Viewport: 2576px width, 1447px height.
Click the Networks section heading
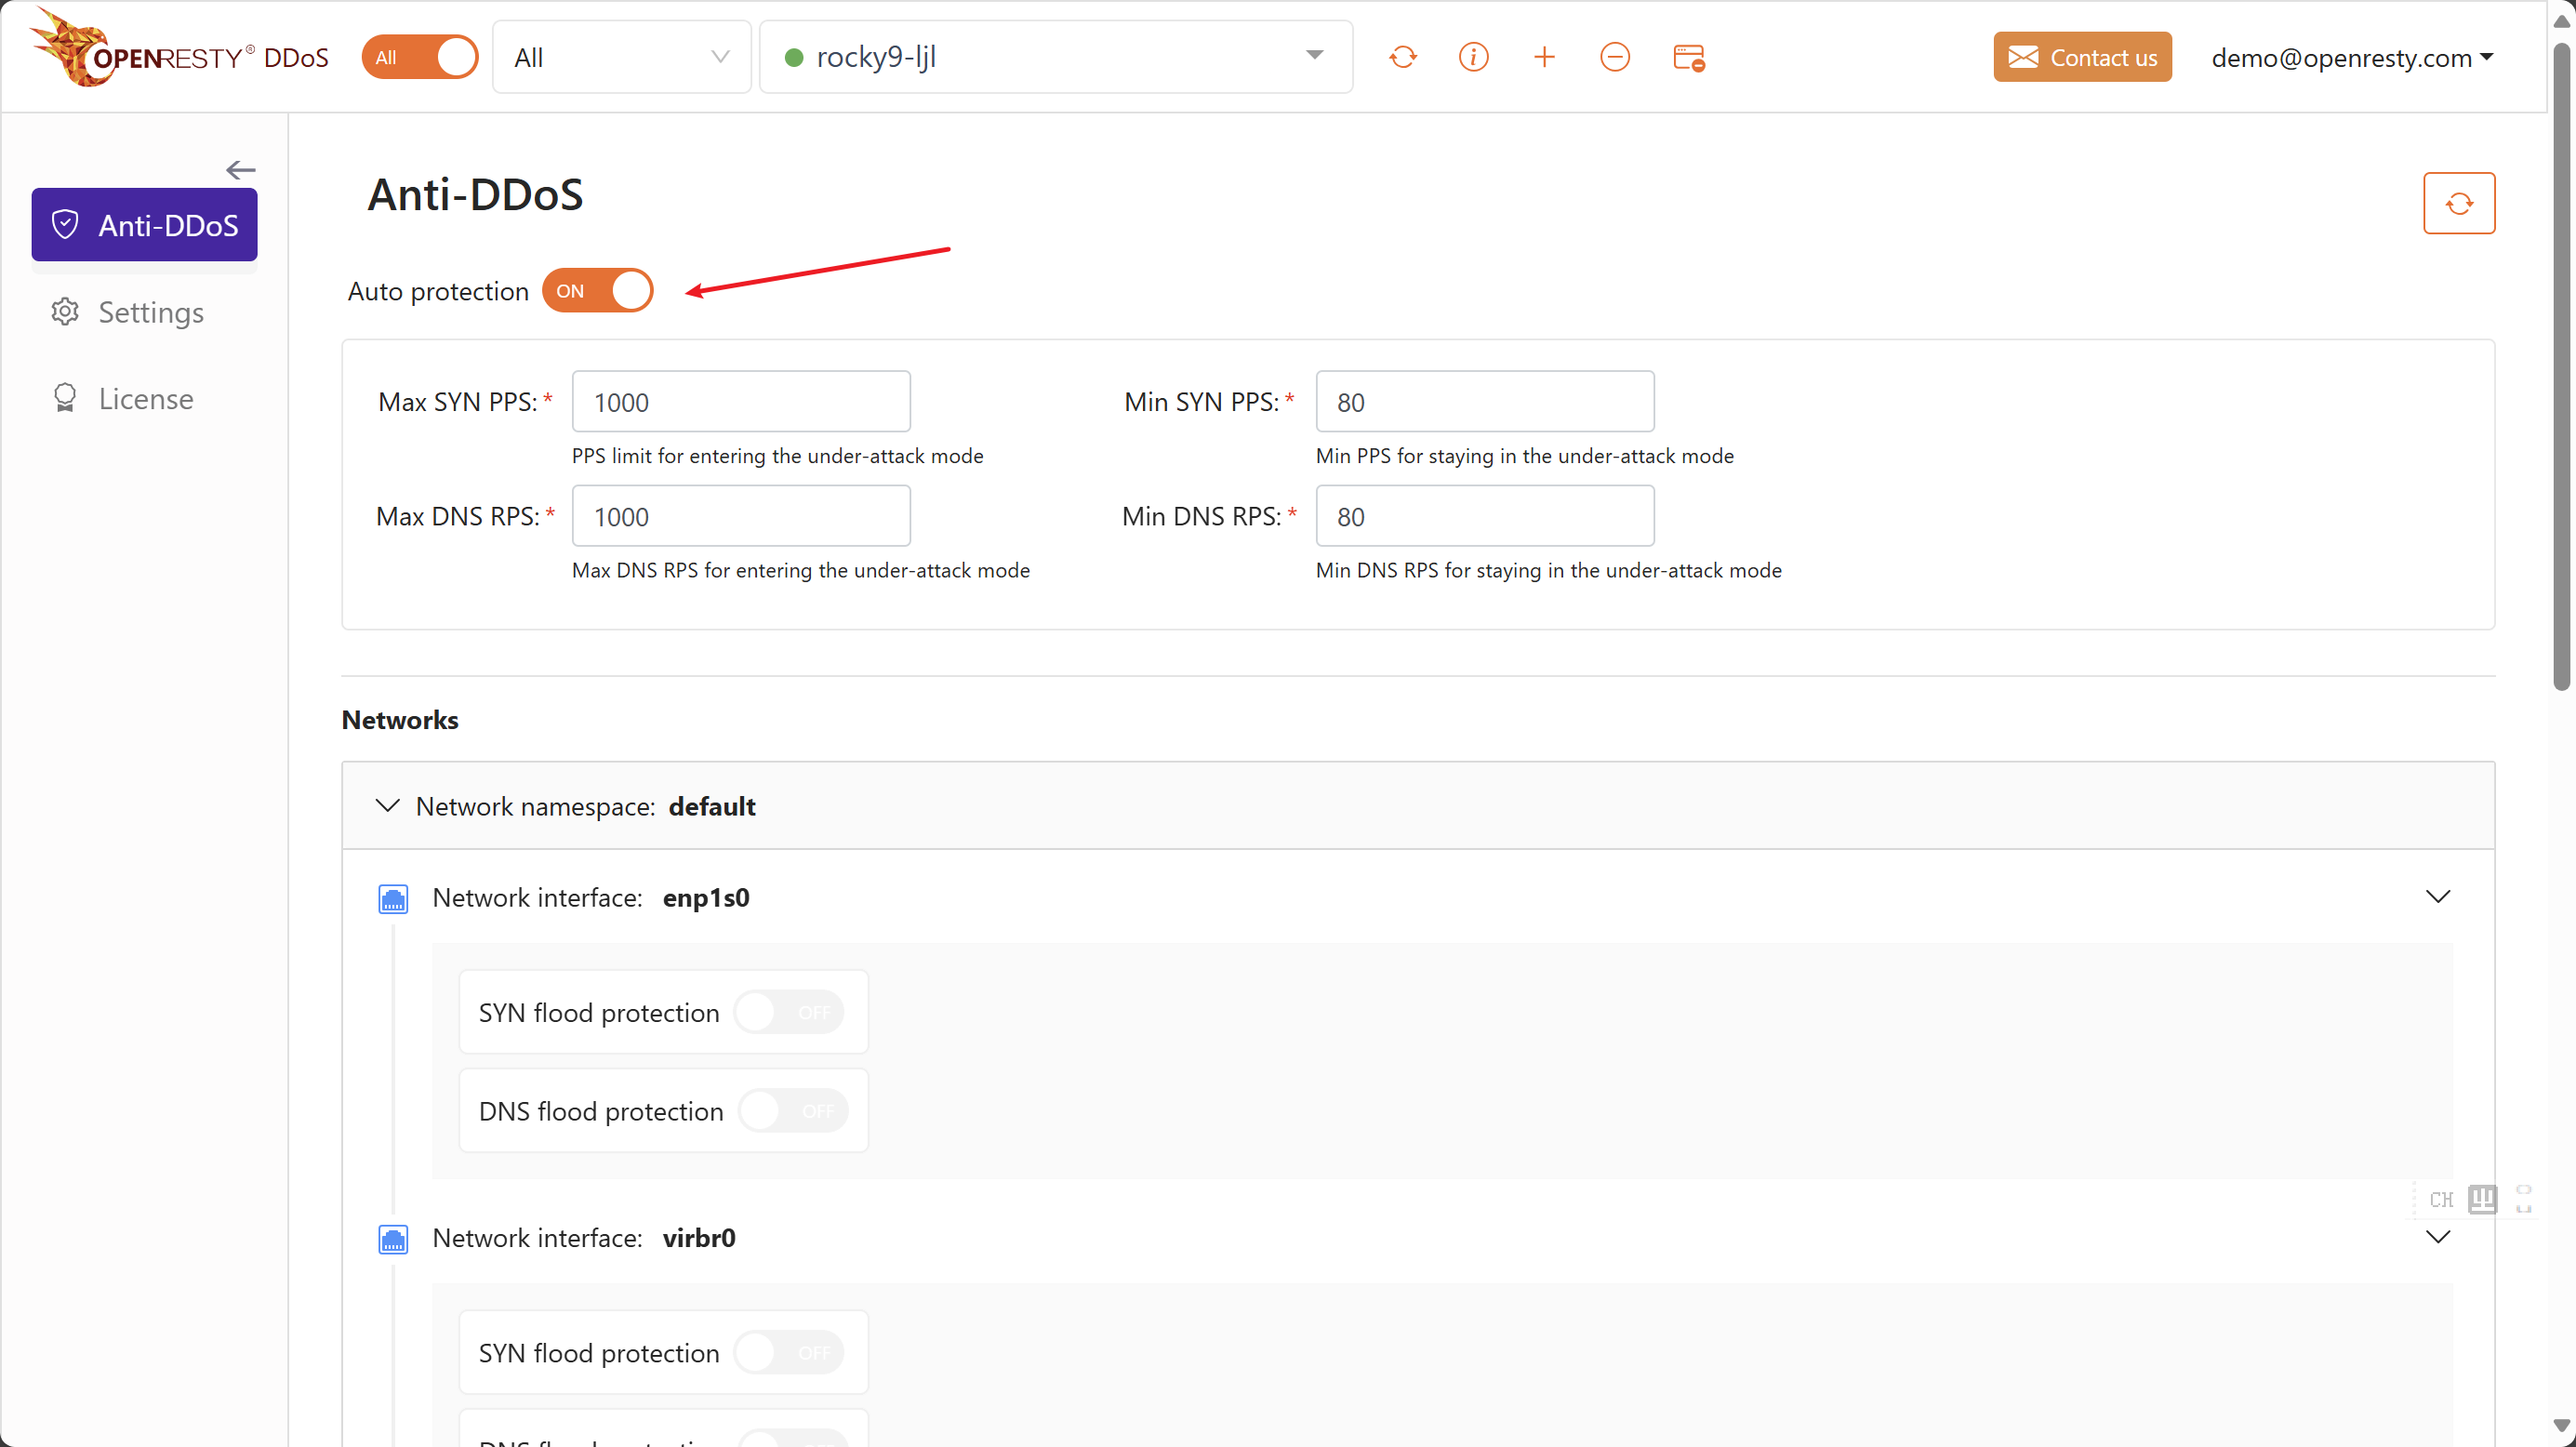click(400, 720)
